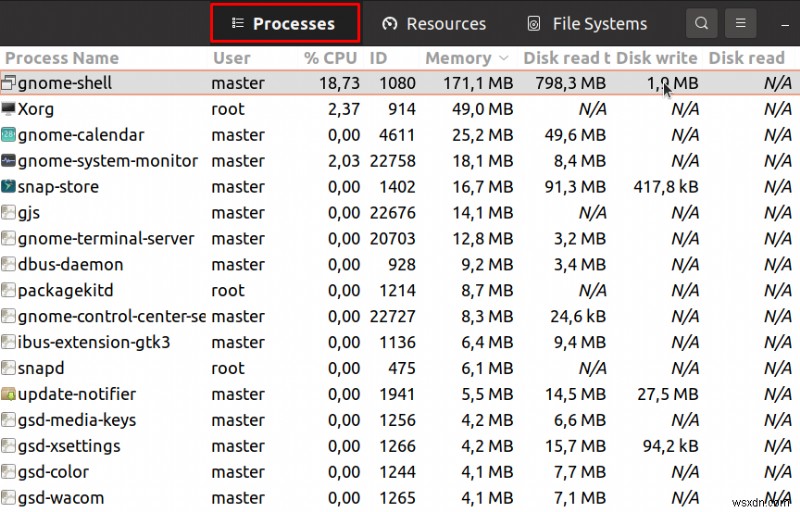
Task: Click the gnome-control-center-se process icon
Action: pyautogui.click(x=8, y=316)
